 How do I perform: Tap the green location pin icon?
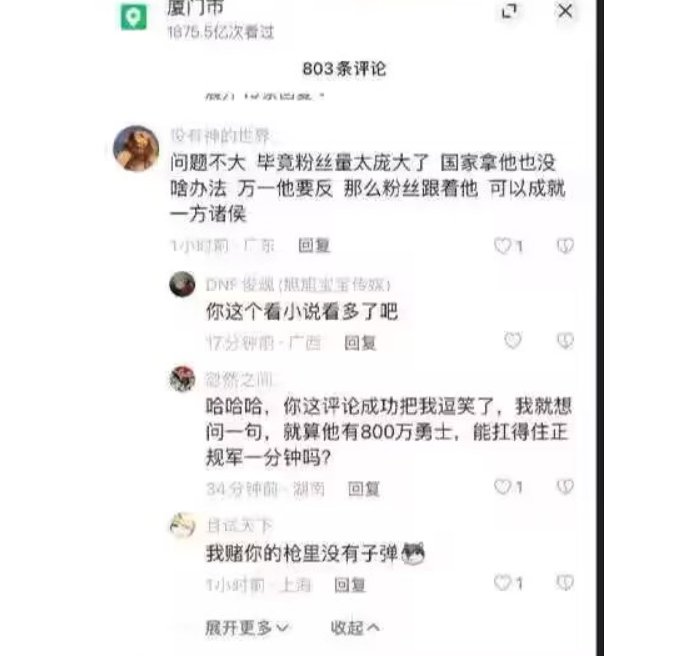[x=133, y=17]
